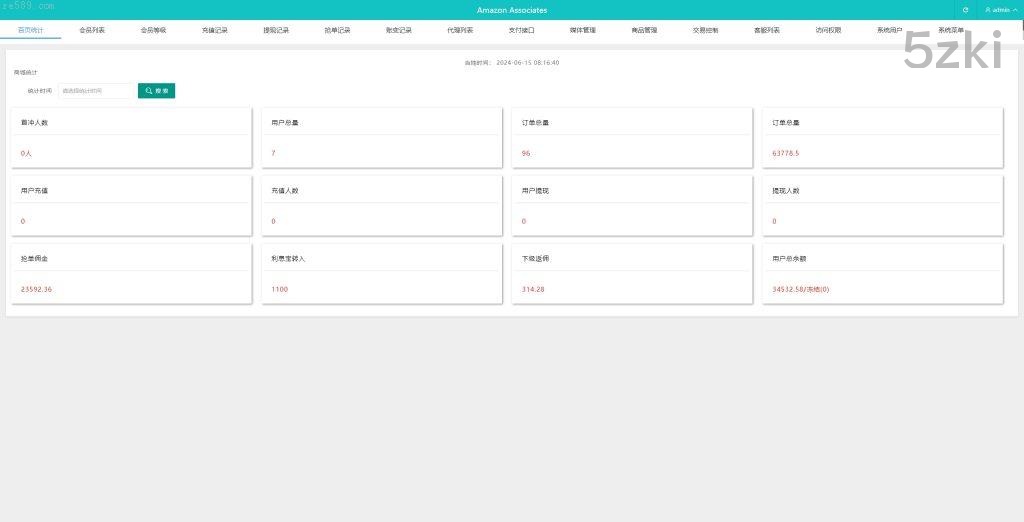
Task: Open the admin user dropdown menu
Action: pyautogui.click(x=996, y=10)
